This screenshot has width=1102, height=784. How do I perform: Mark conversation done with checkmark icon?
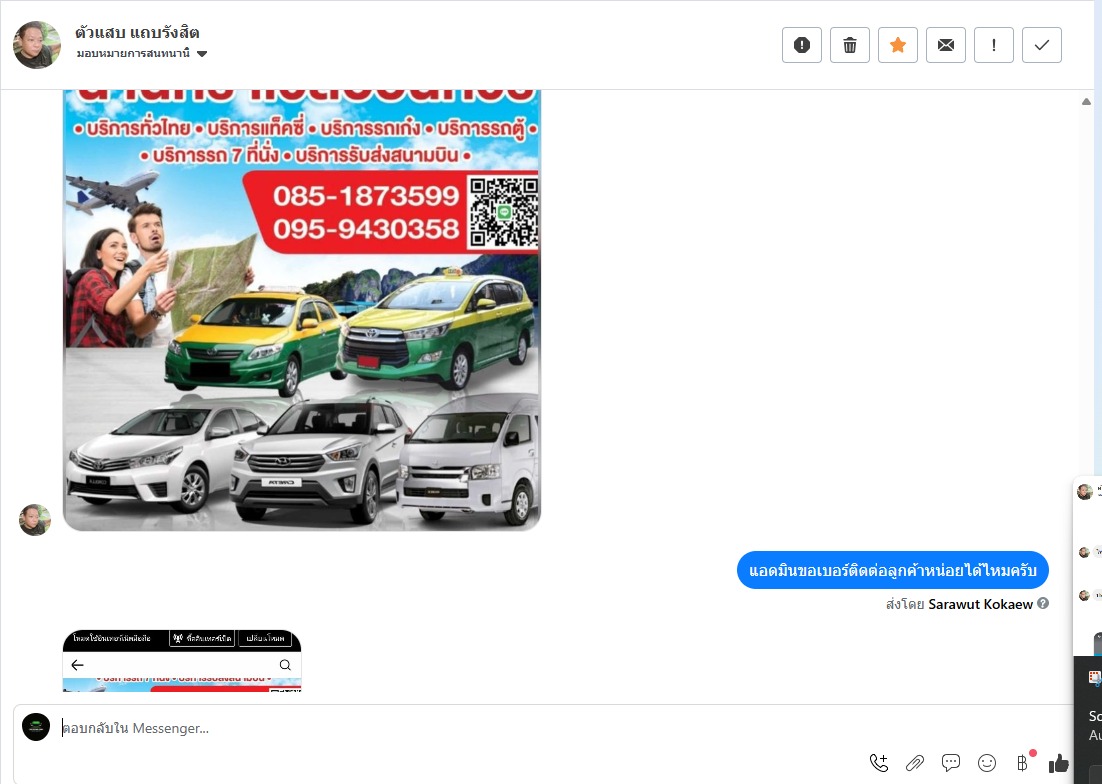(x=1042, y=45)
